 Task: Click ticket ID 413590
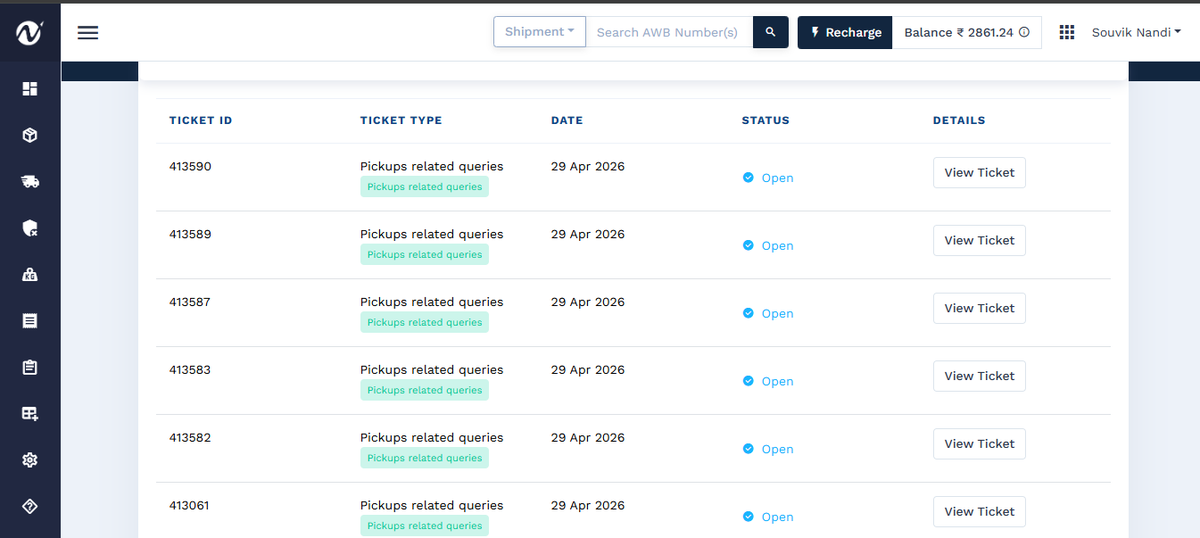(190, 166)
